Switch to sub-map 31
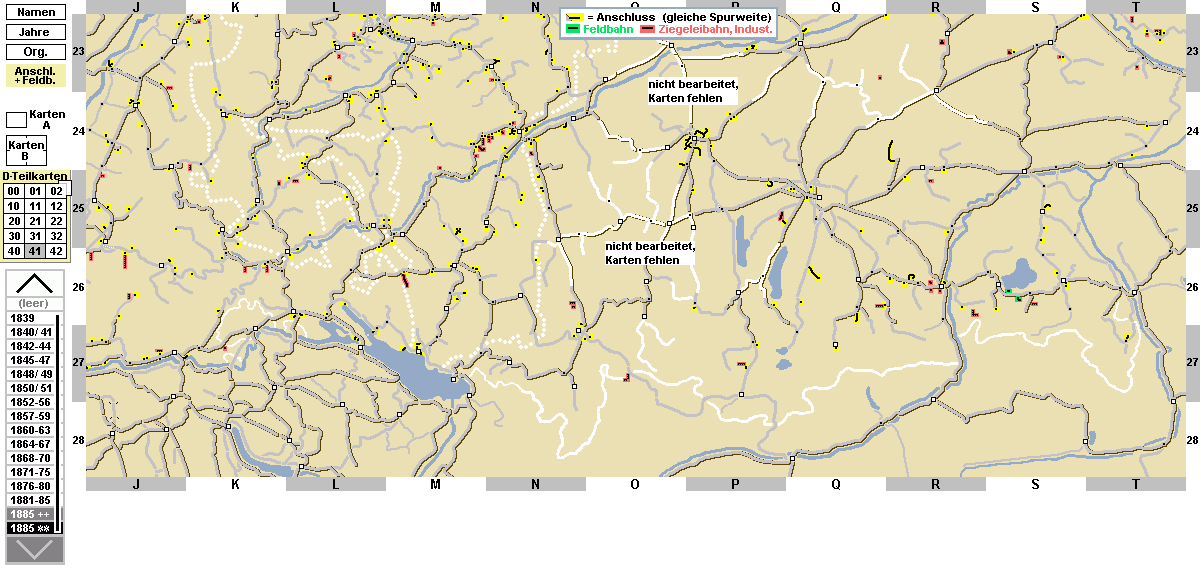Viewport: 1200px width, 570px height. point(35,236)
